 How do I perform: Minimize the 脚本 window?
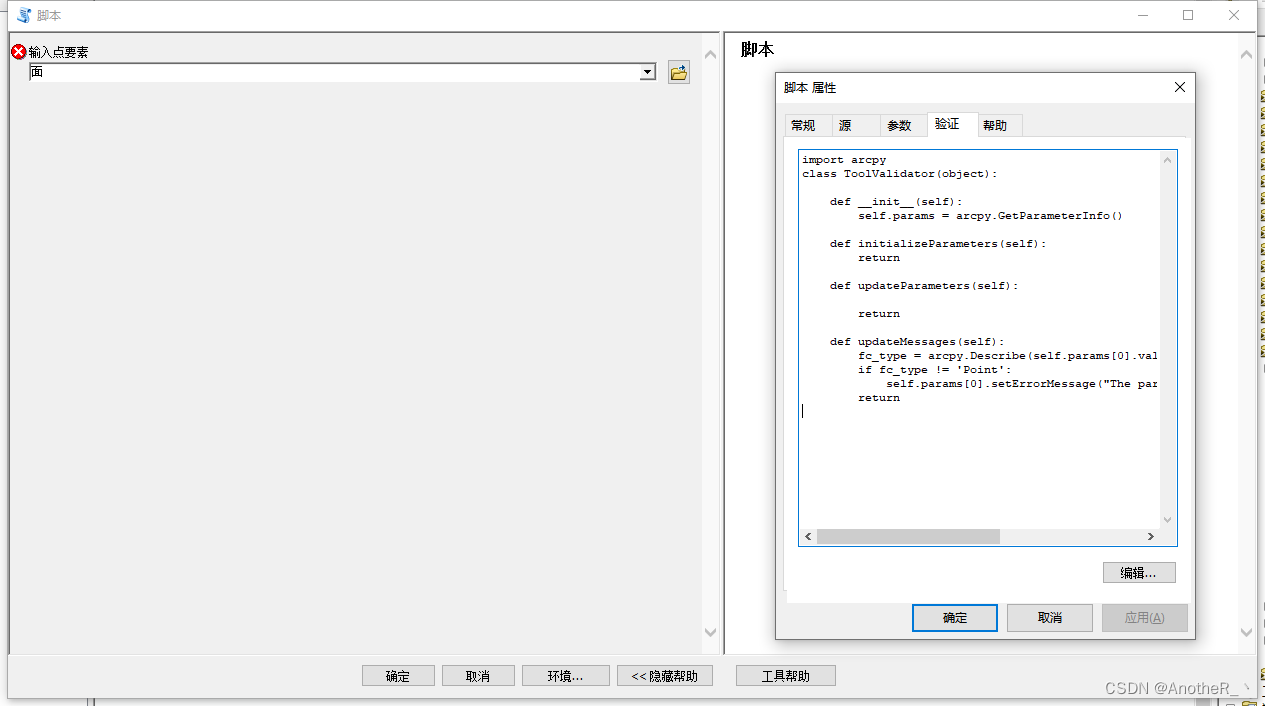pyautogui.click(x=1142, y=15)
